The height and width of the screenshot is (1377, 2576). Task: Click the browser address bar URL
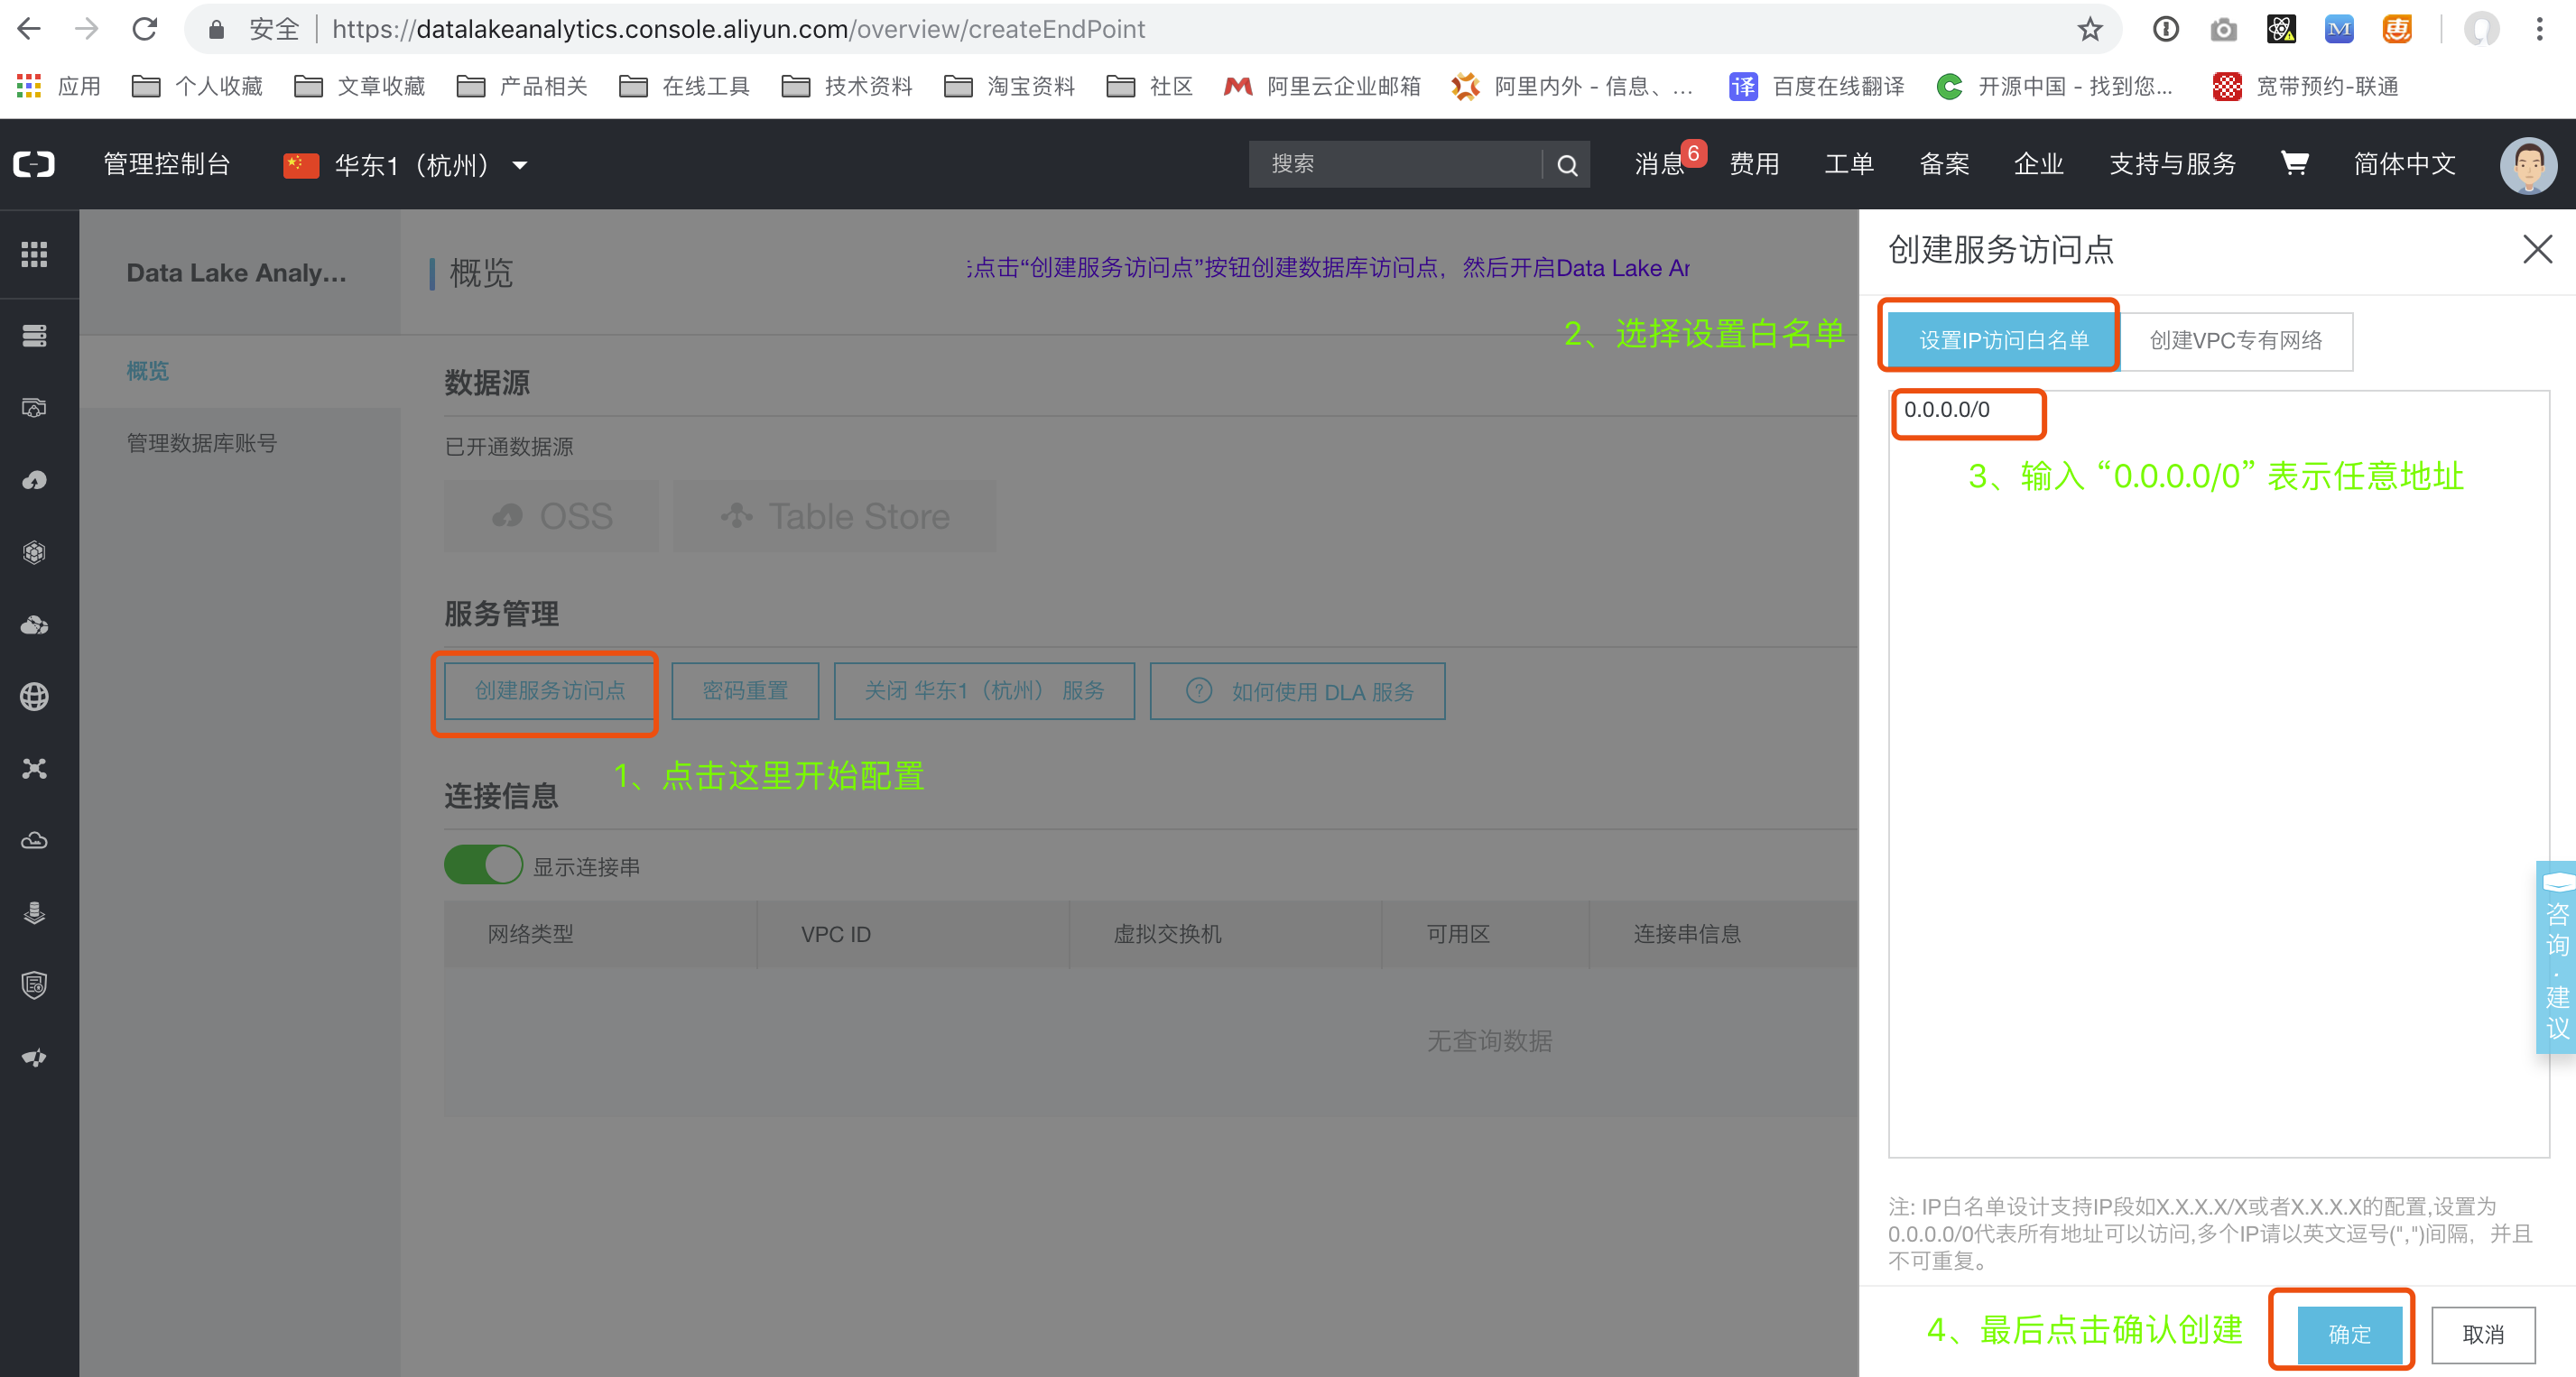coord(738,29)
